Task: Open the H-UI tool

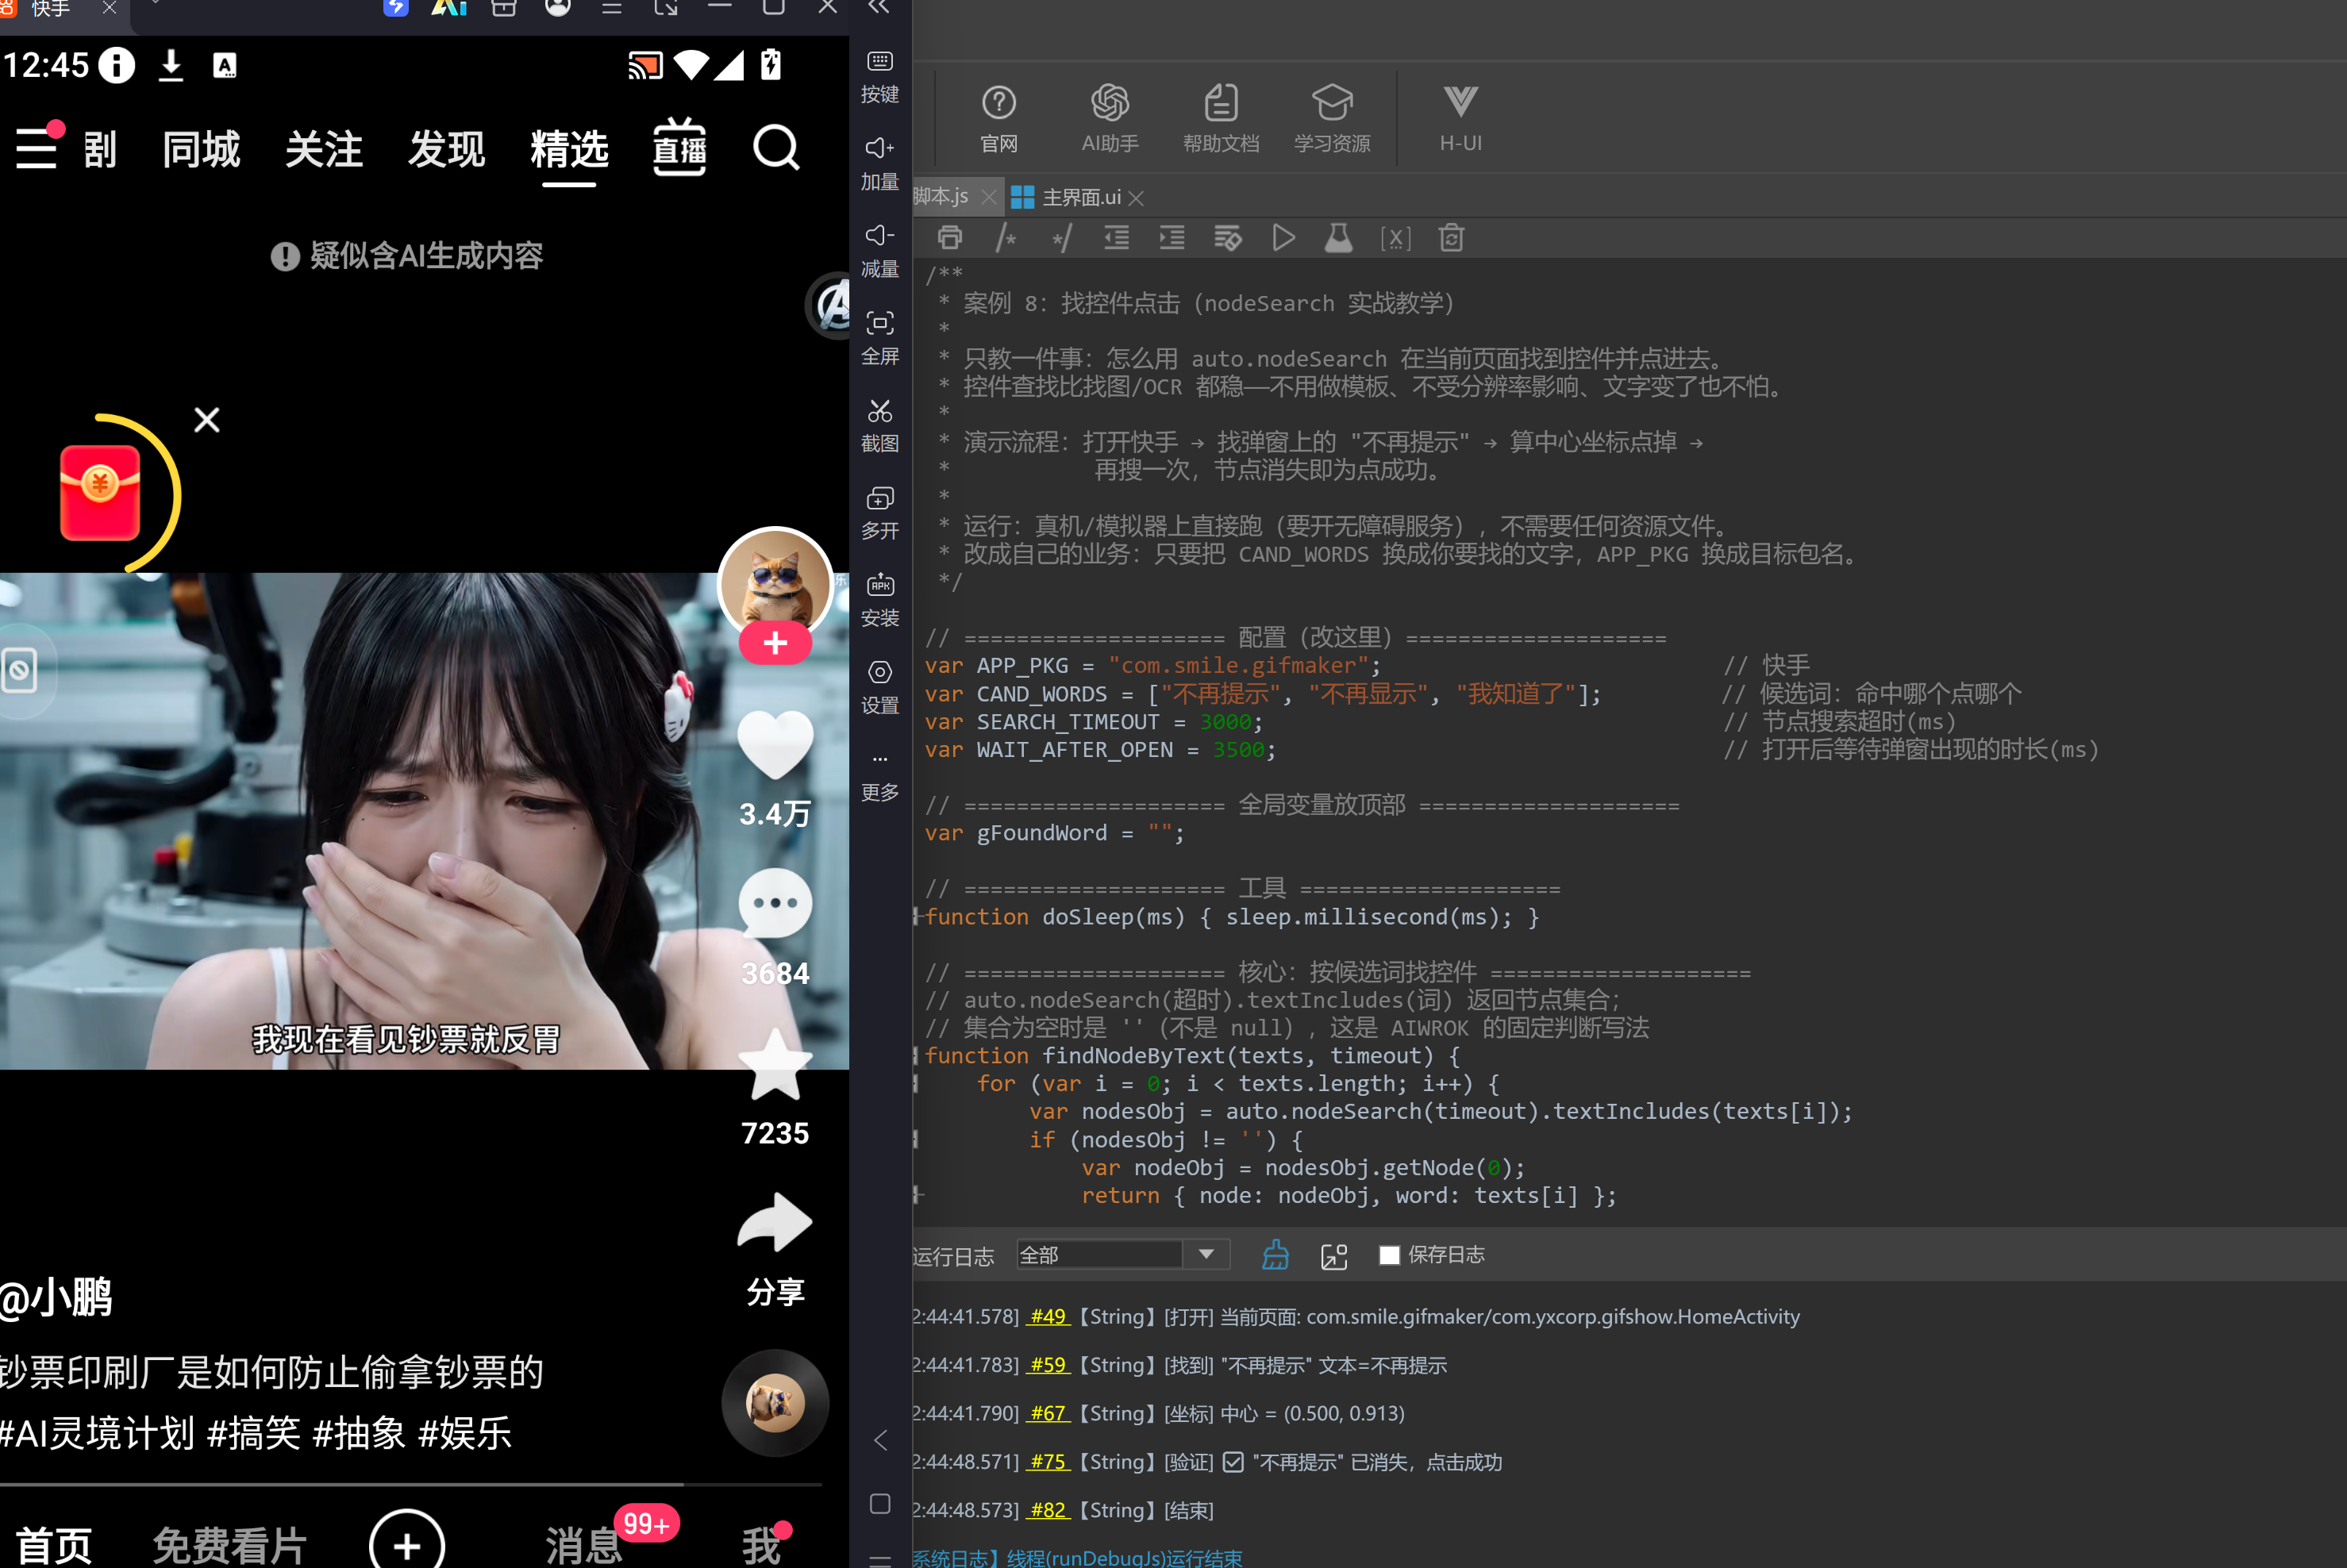Action: tap(1460, 118)
